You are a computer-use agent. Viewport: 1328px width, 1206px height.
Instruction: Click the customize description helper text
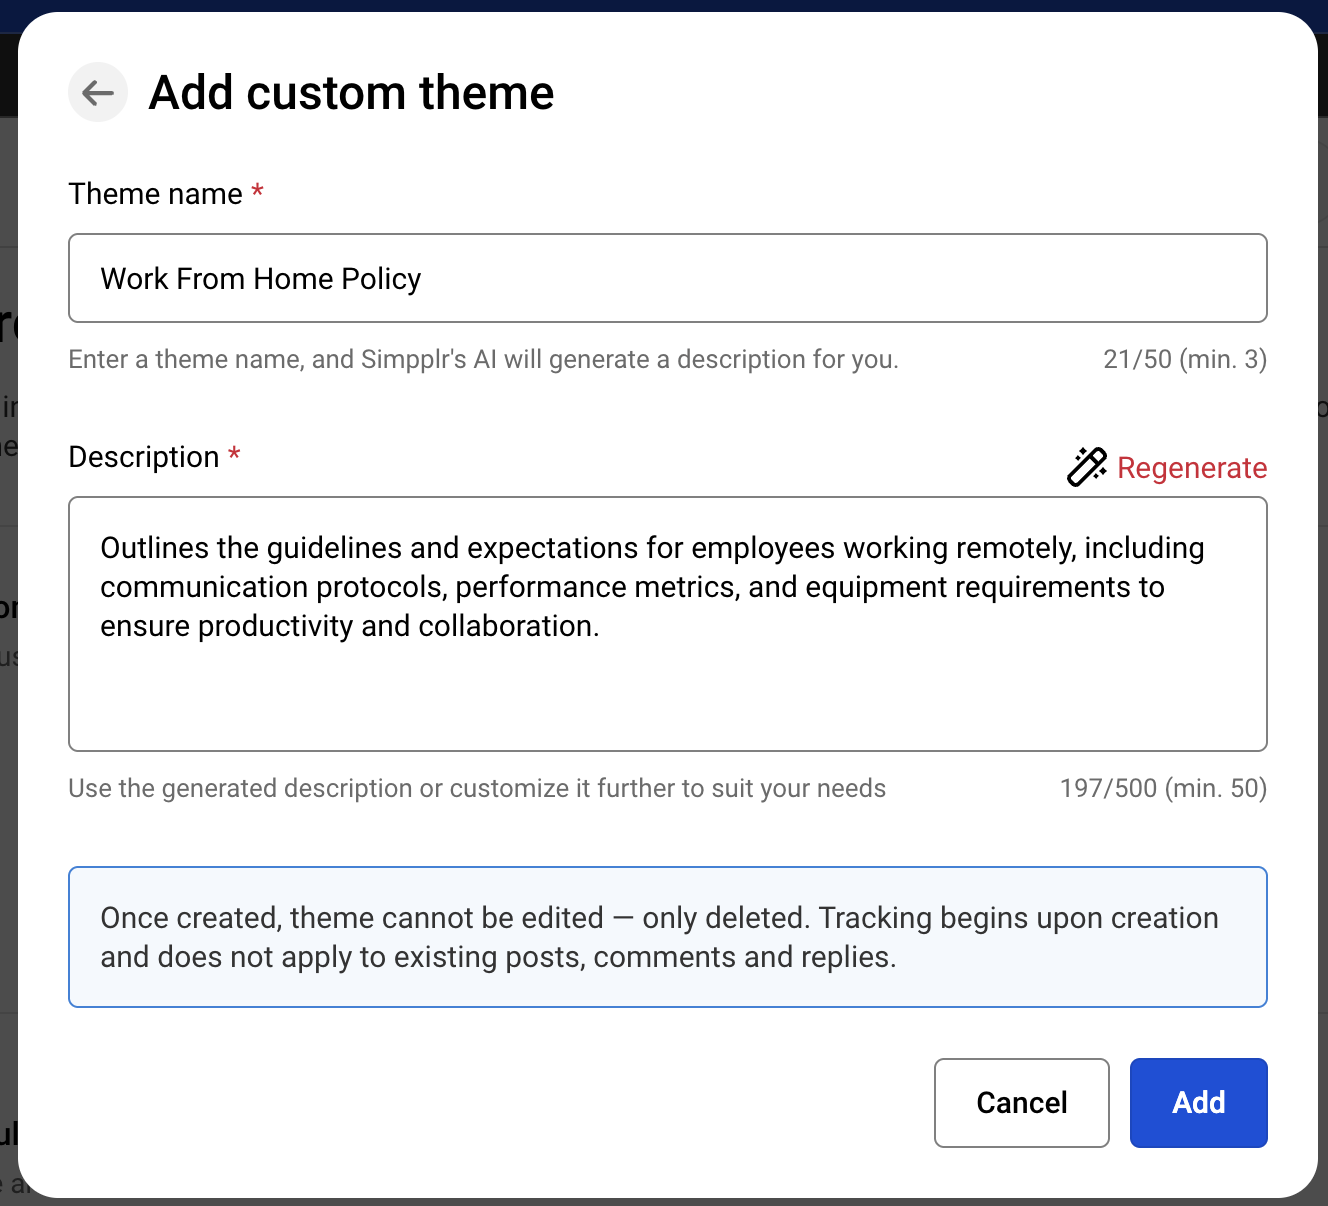click(x=477, y=788)
